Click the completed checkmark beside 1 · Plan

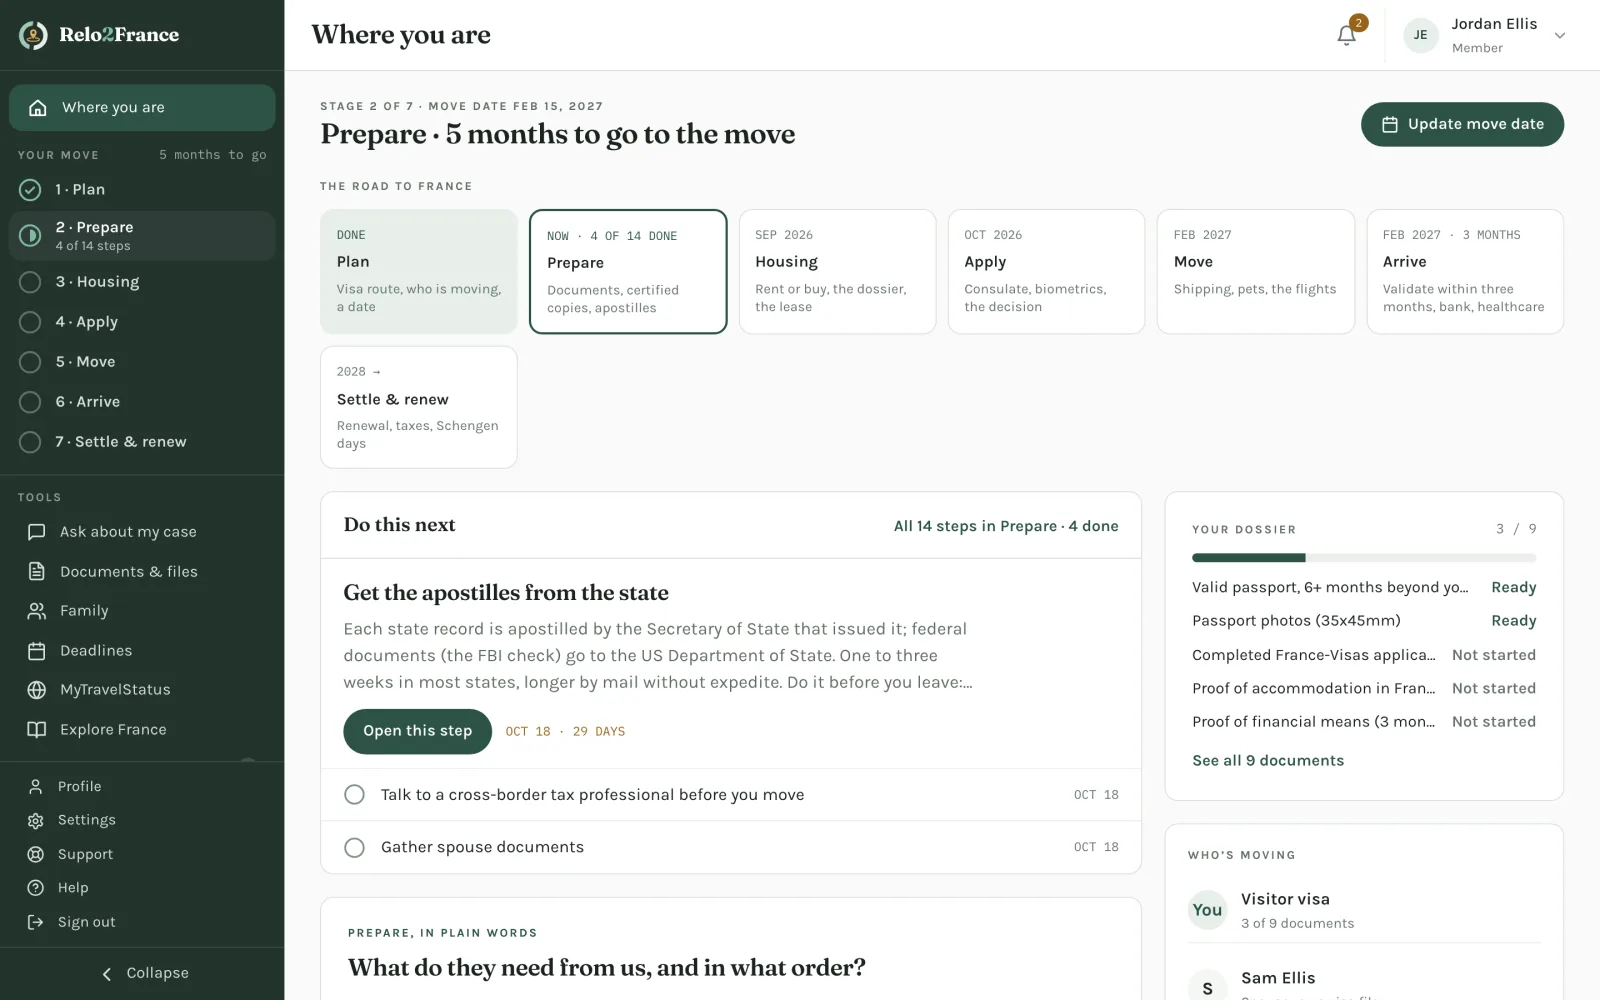click(x=31, y=190)
